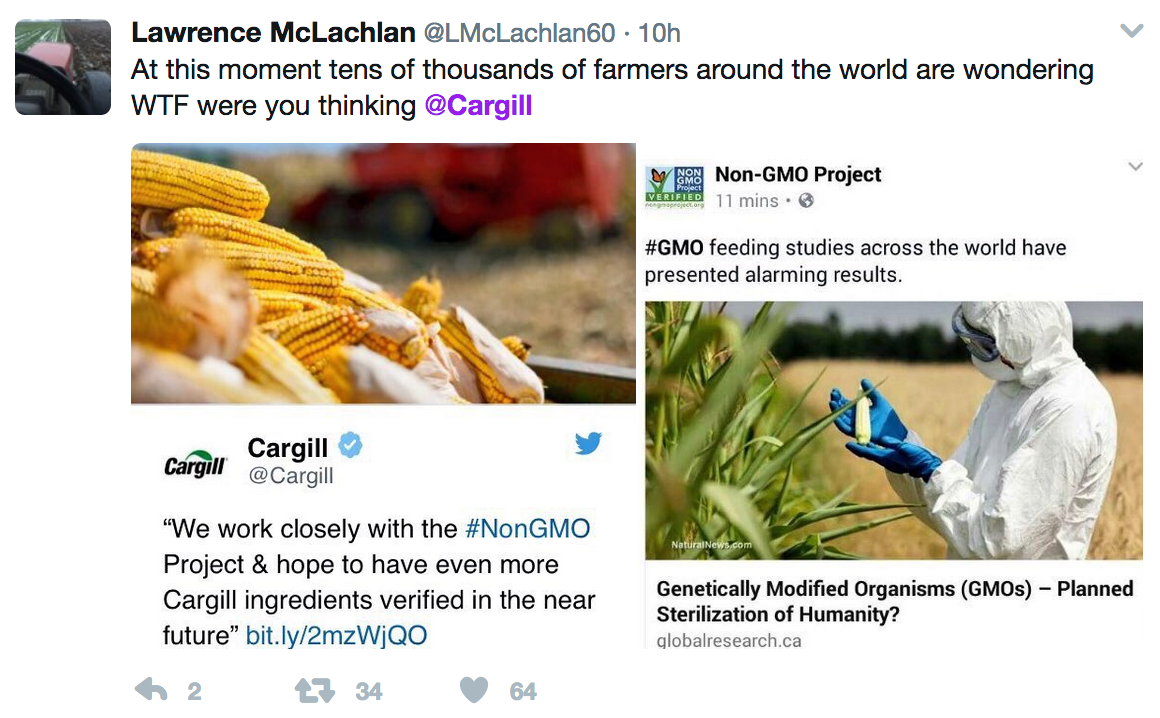Like the tweet with heart icon
Screen dimensions: 1160x718
click(x=474, y=689)
